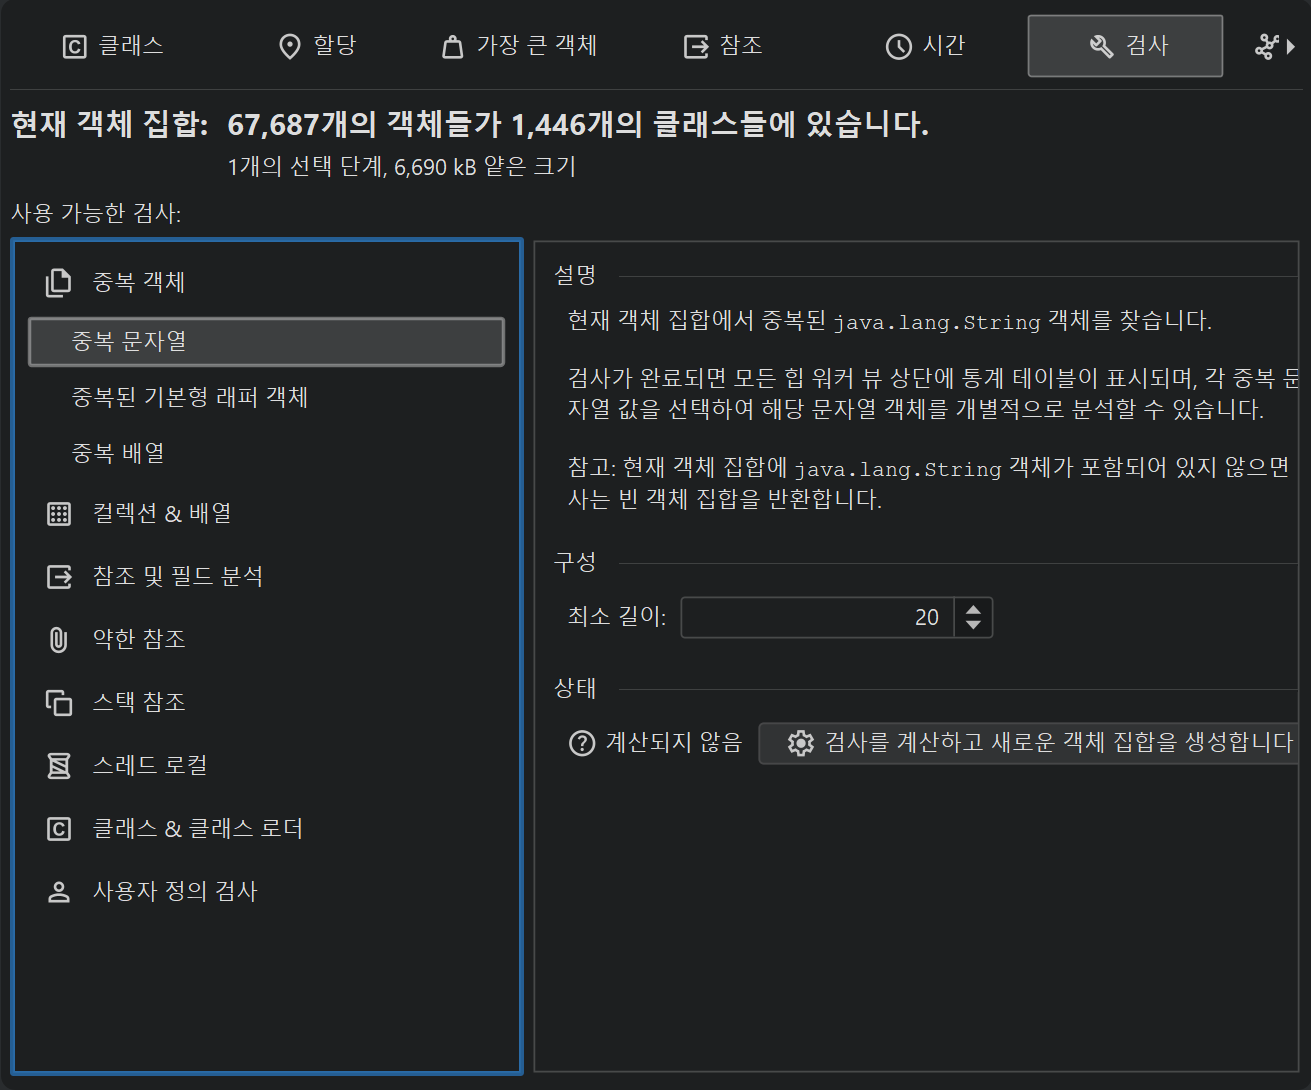
Task: Click the 스레드 로컬 icon
Action: (59, 766)
